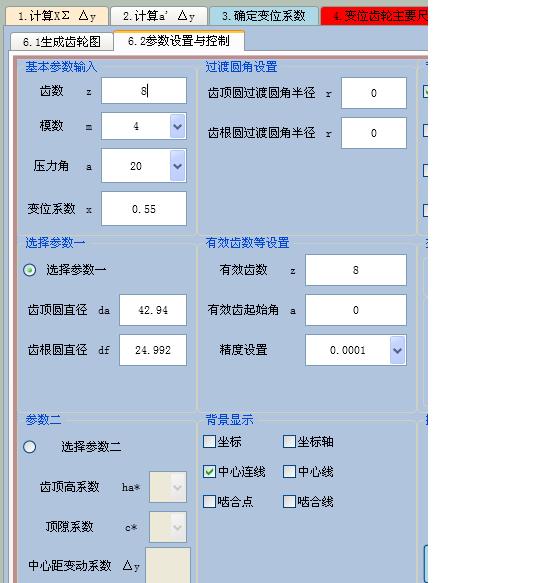The image size is (540, 583).
Task: Toggle the 啮合线 checkbox
Action: 289,501
